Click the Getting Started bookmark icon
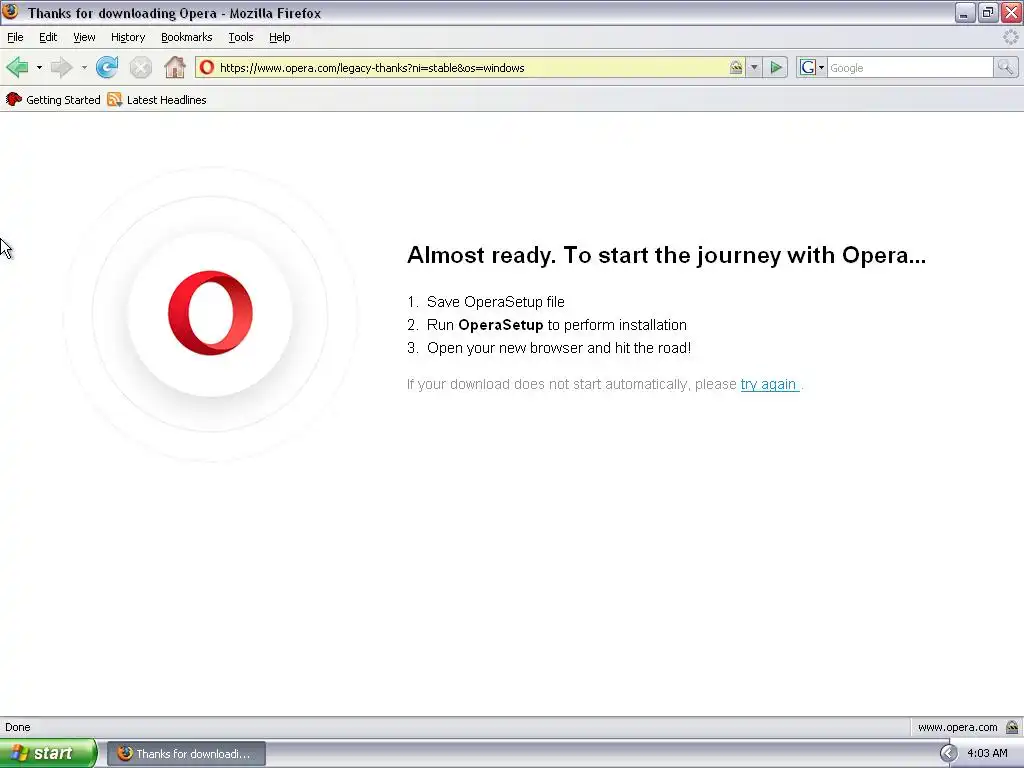The image size is (1024, 768). (x=14, y=99)
